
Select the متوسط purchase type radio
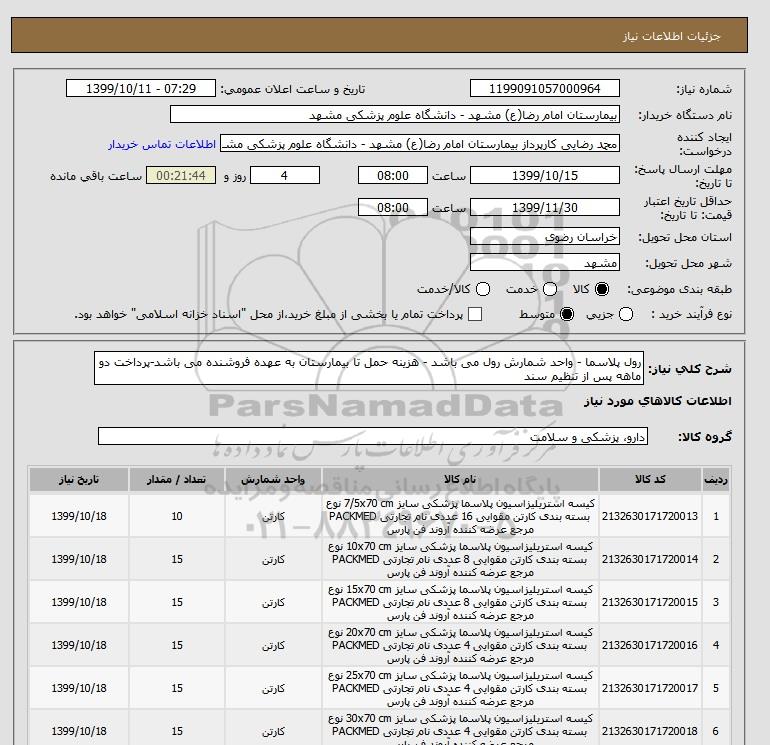(x=567, y=314)
